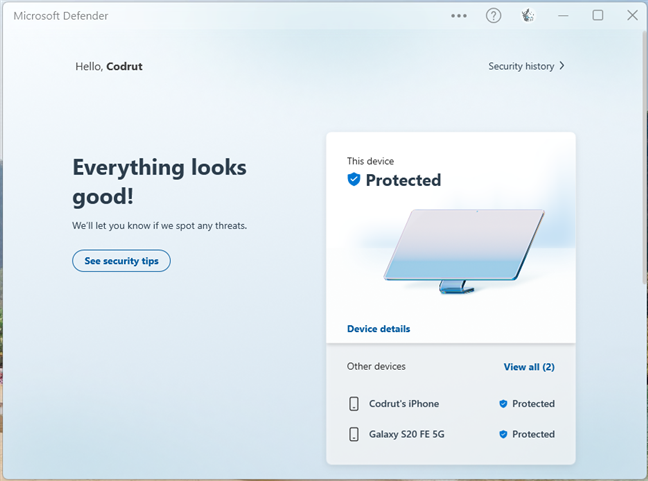Click phone icon next to Codrut's iPhone

[354, 404]
